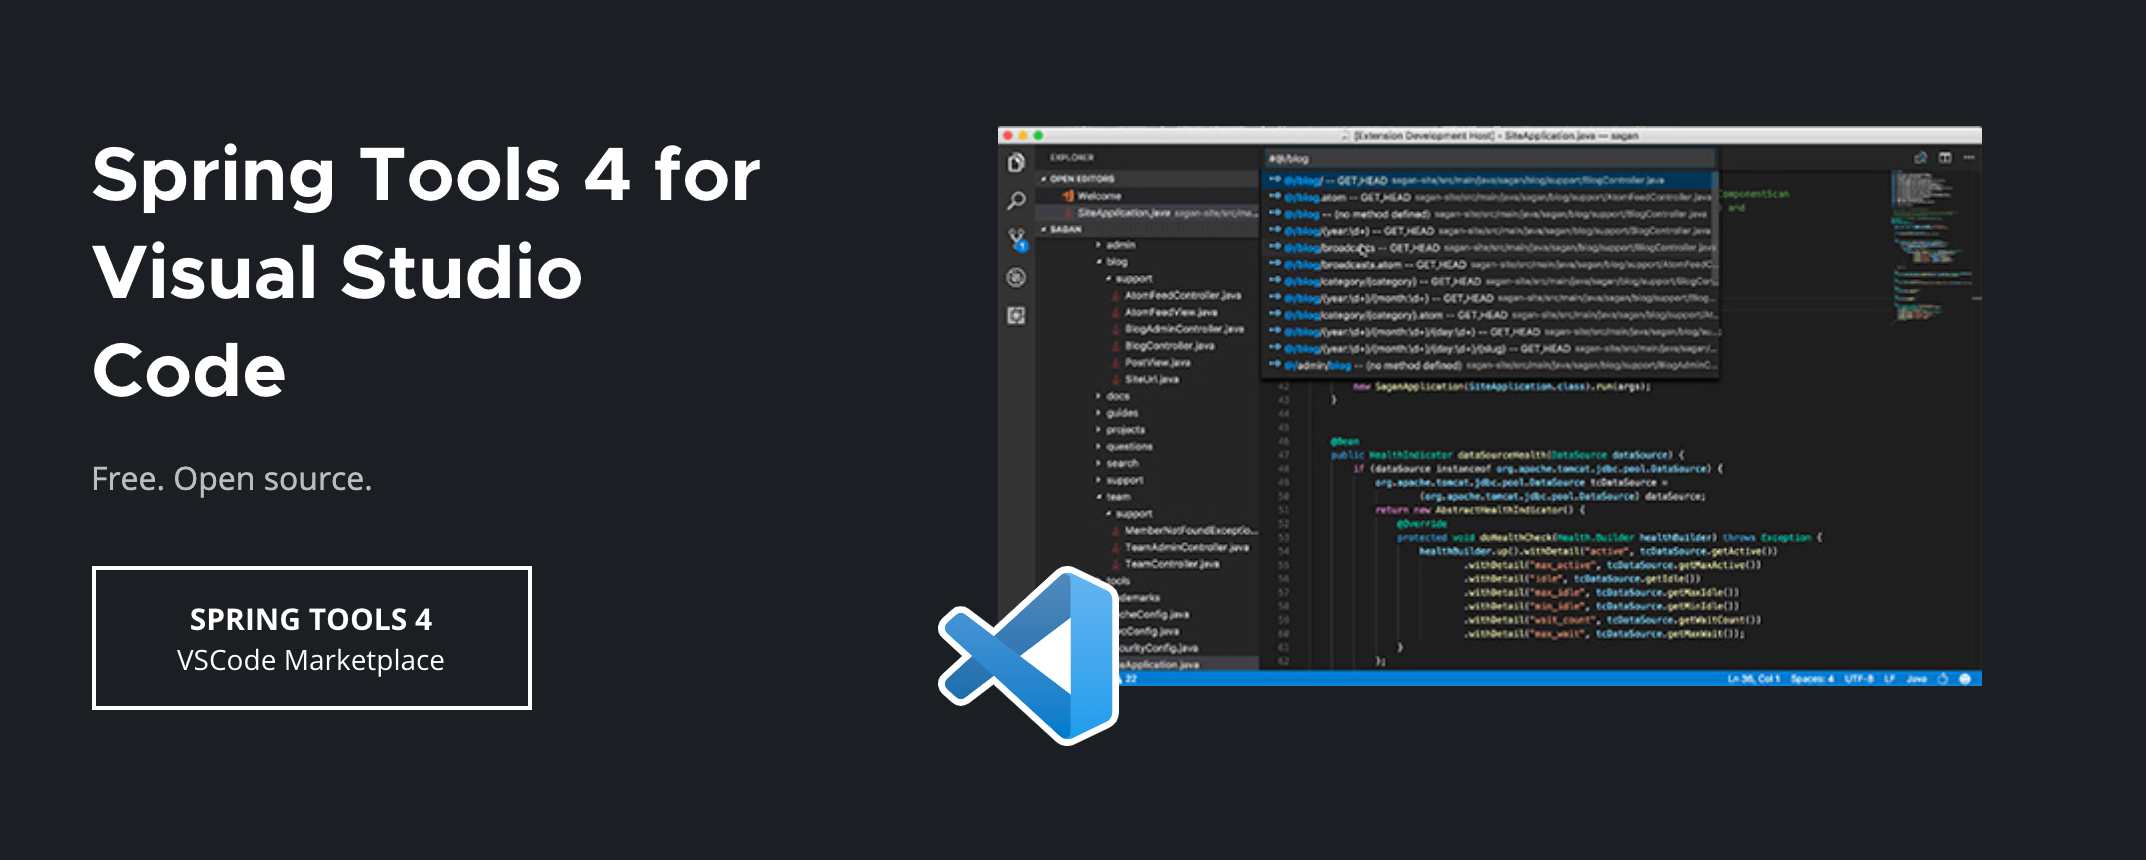The width and height of the screenshot is (2146, 860).
Task: Click LF line ending in status bar
Action: pyautogui.click(x=1890, y=679)
